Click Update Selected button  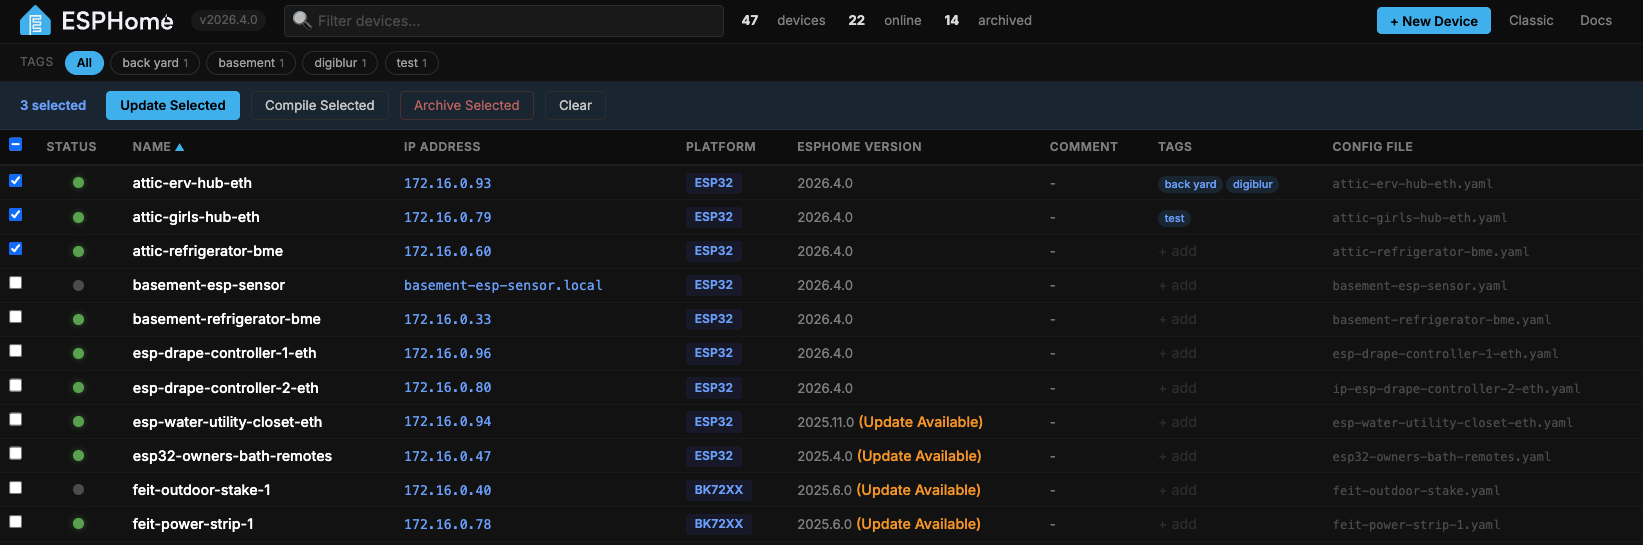point(173,105)
